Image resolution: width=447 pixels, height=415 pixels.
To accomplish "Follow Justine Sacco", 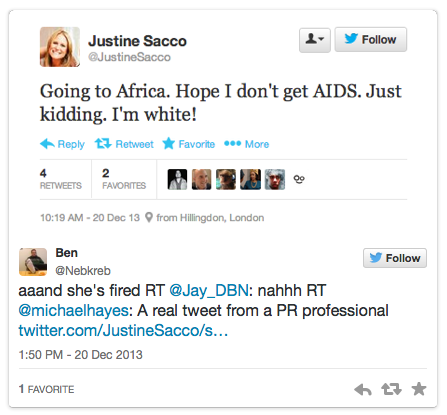I will pyautogui.click(x=371, y=39).
